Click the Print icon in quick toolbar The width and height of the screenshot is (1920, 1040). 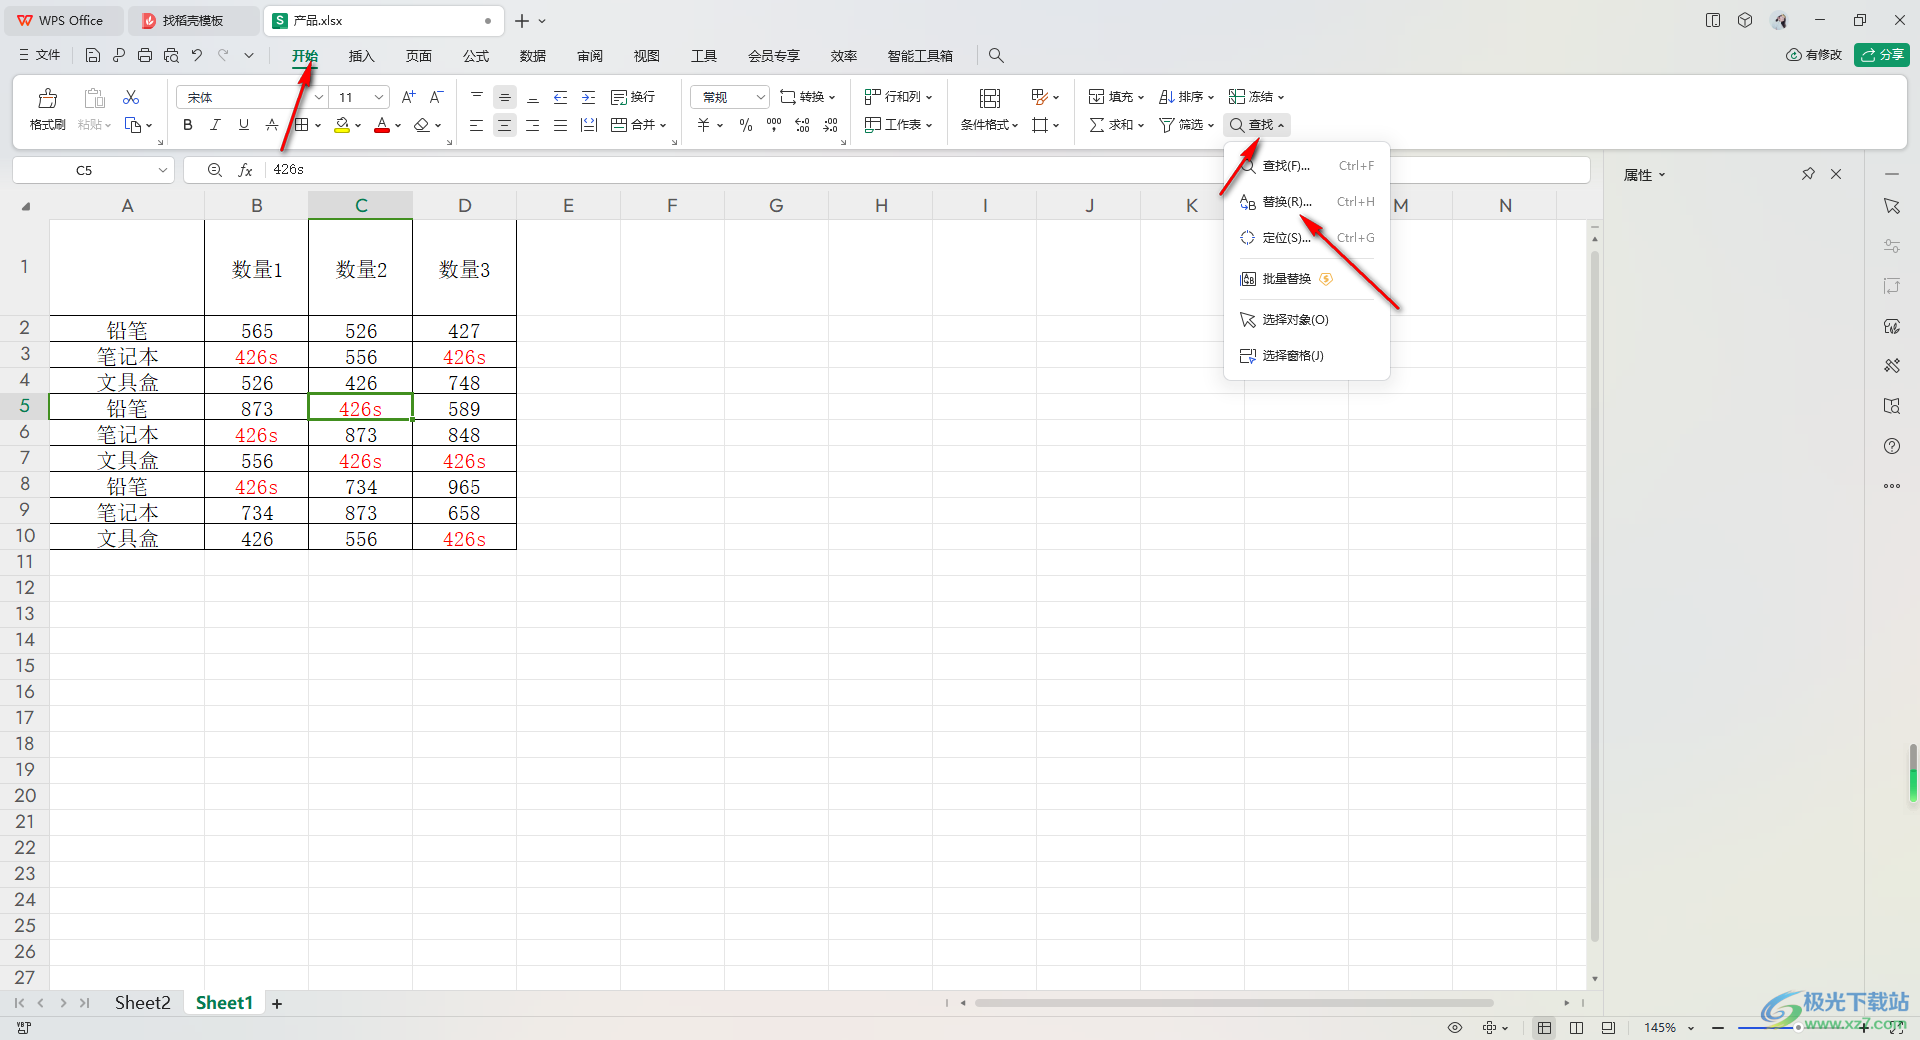click(145, 56)
